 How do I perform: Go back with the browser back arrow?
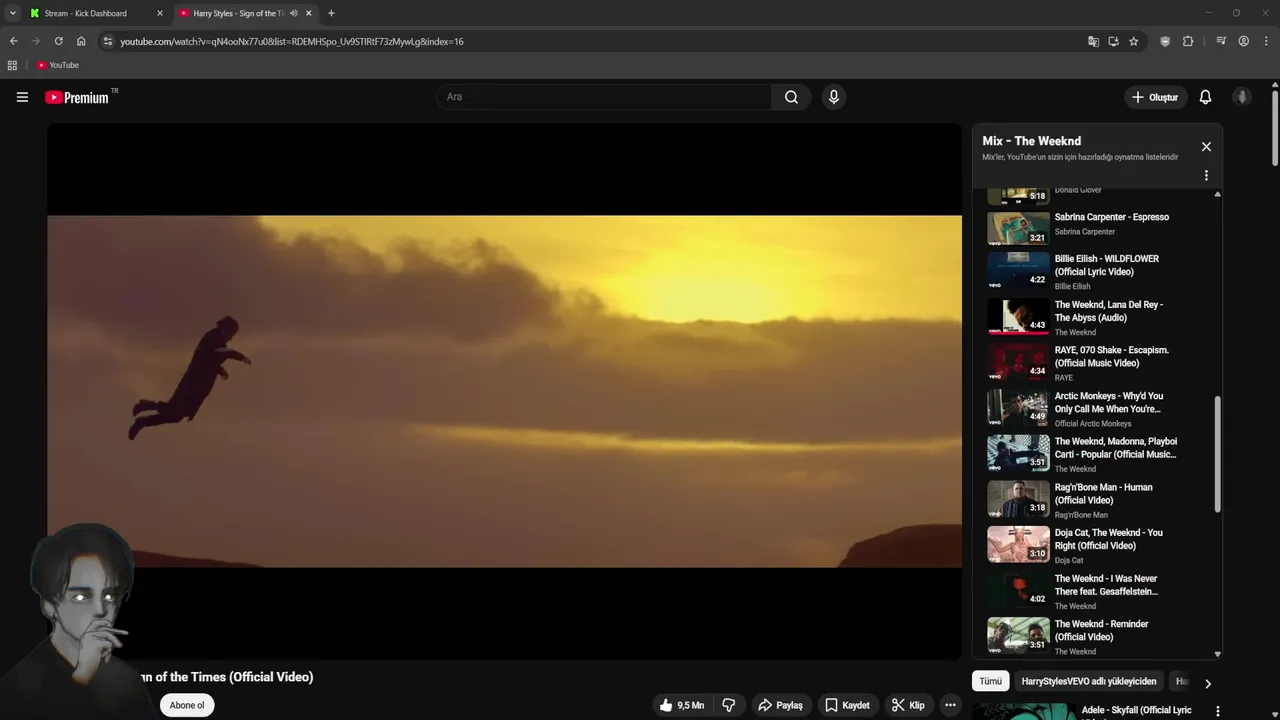tap(13, 41)
